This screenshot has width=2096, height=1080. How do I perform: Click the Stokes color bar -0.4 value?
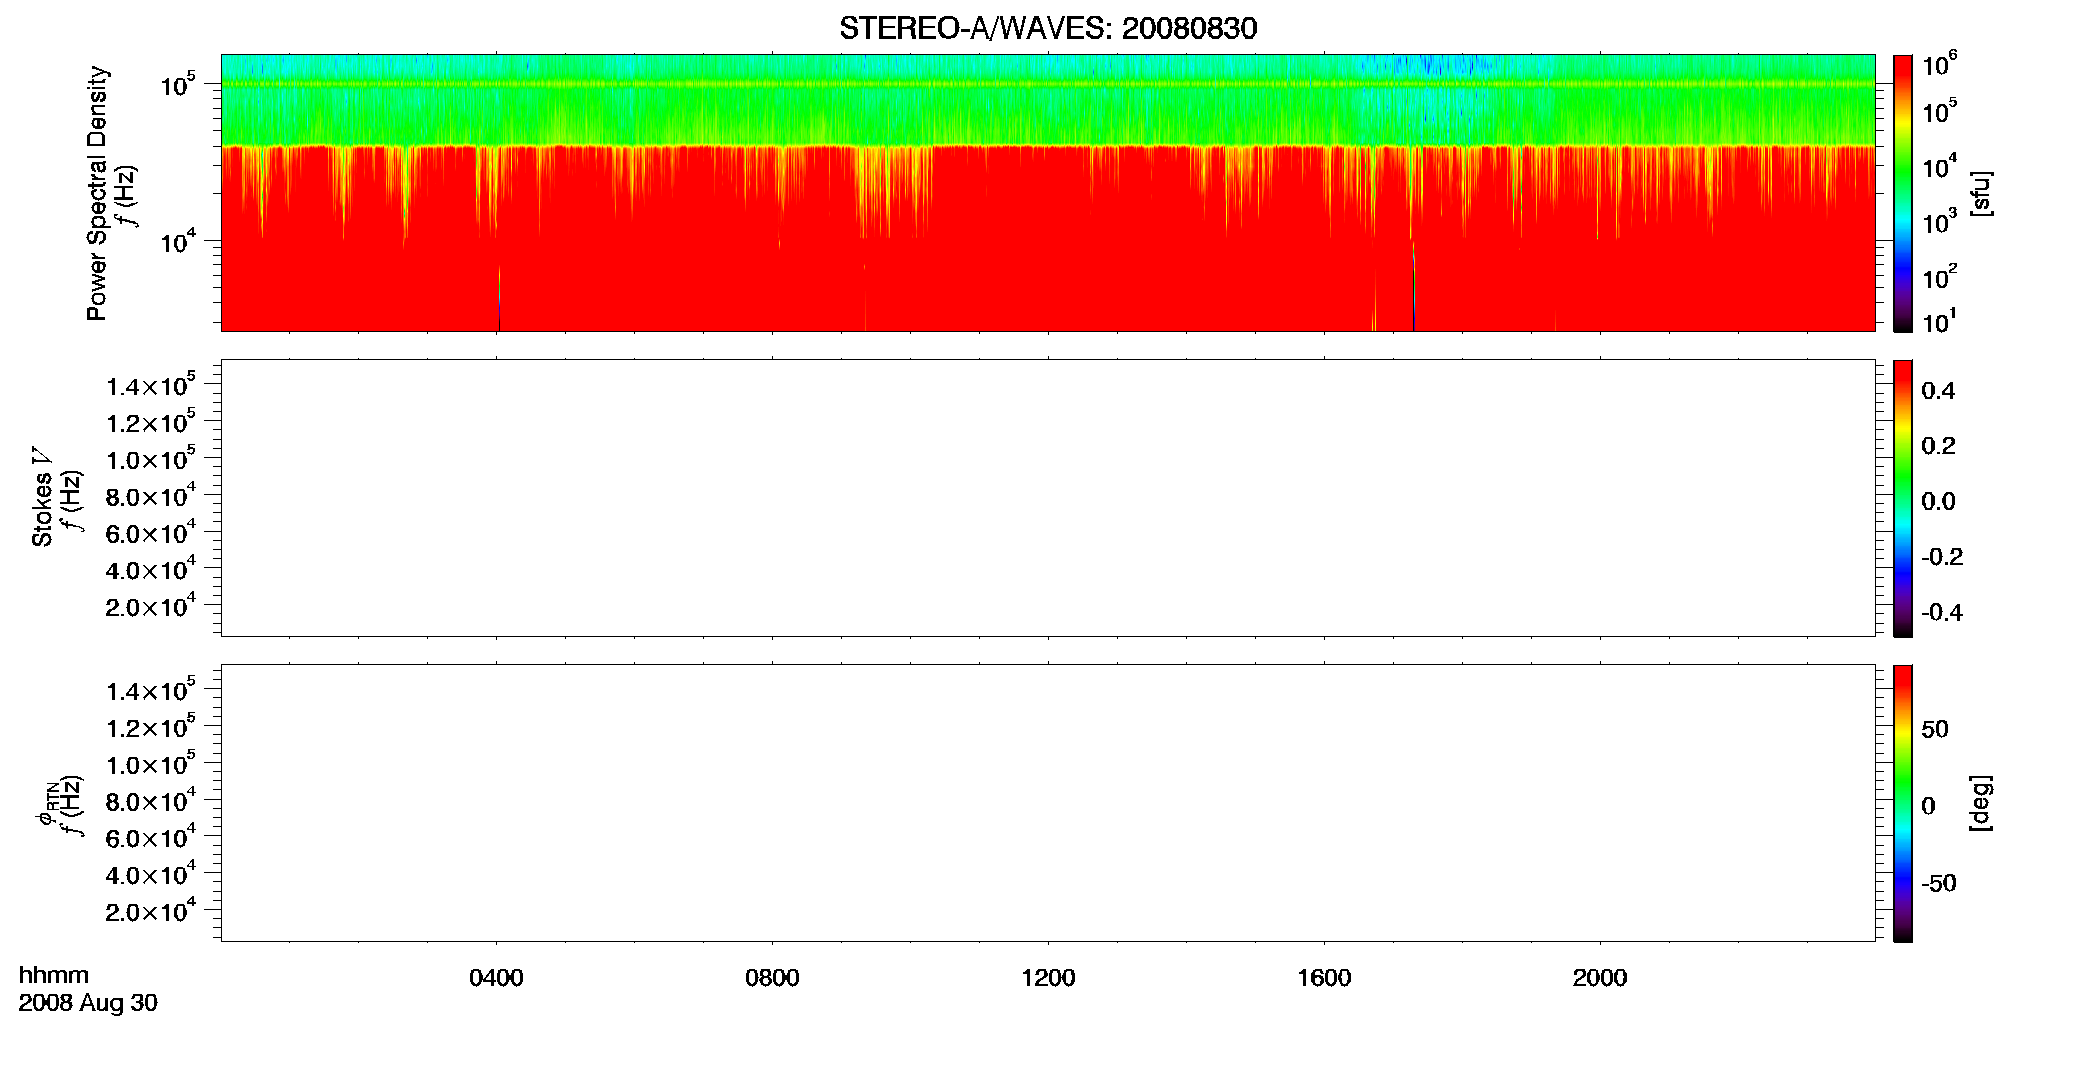click(1941, 613)
